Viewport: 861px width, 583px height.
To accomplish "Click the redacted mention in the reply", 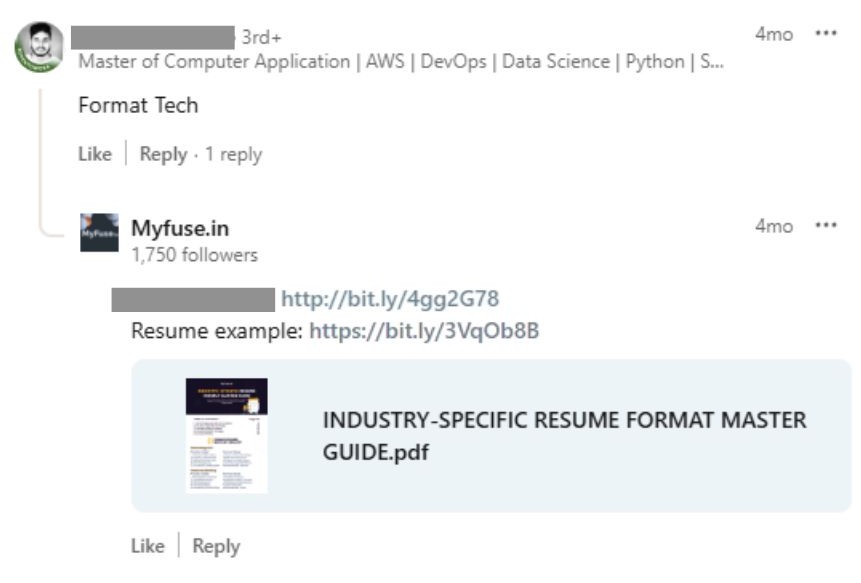I will click(x=193, y=300).
